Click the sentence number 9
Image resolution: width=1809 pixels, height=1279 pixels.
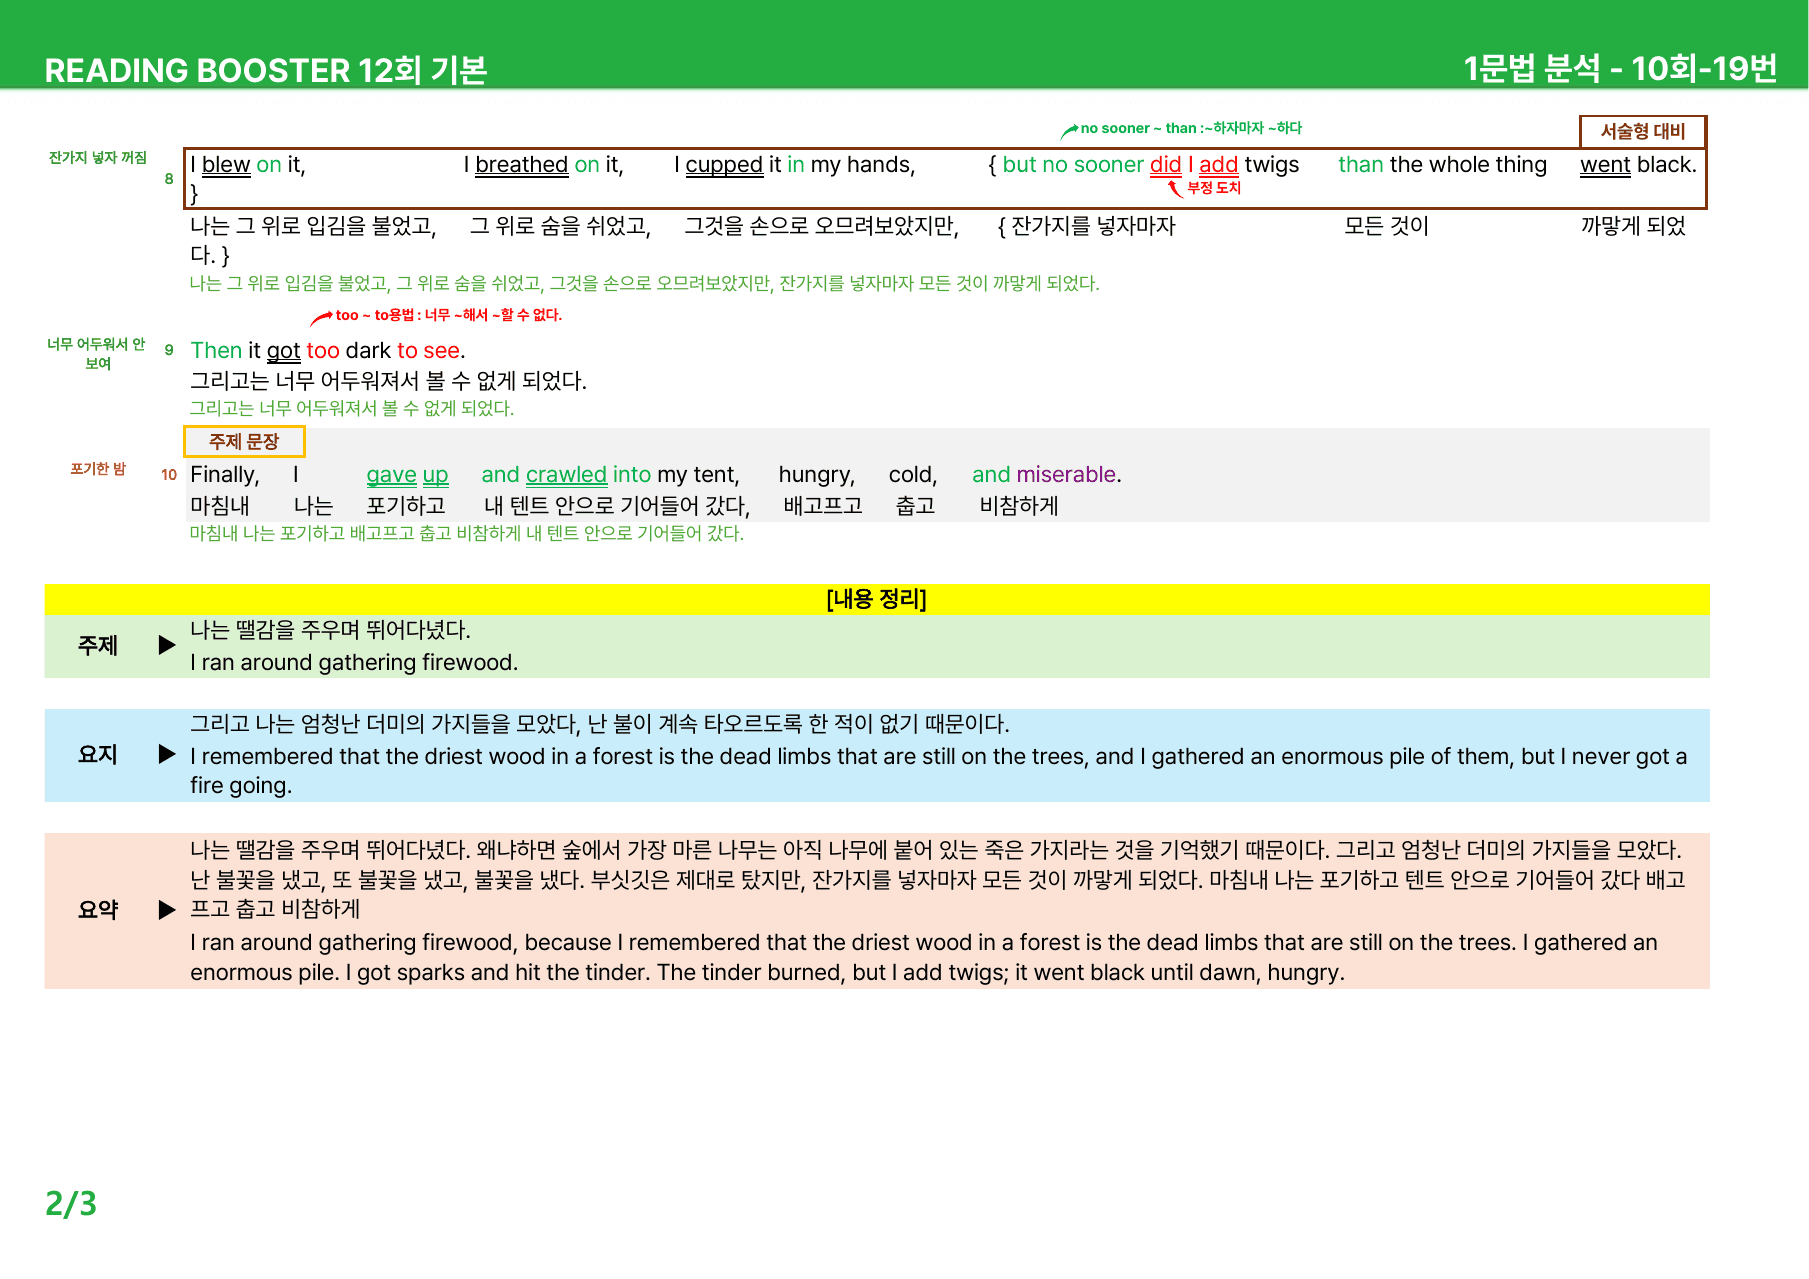tap(169, 350)
